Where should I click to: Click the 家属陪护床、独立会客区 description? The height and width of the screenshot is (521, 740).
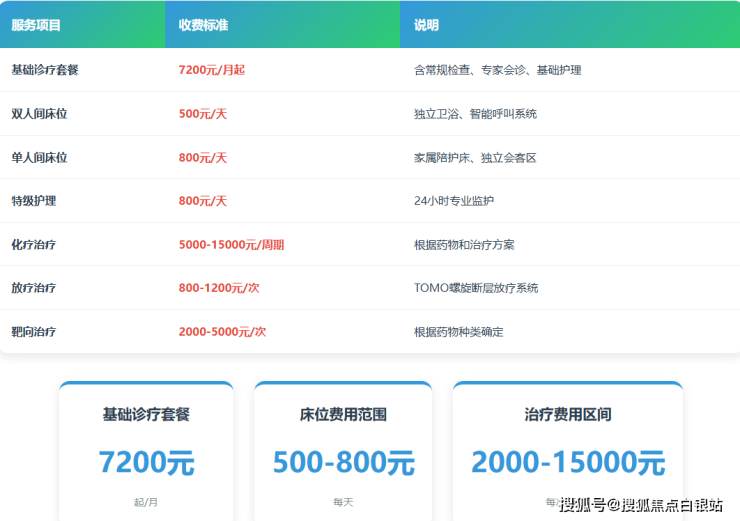475,158
